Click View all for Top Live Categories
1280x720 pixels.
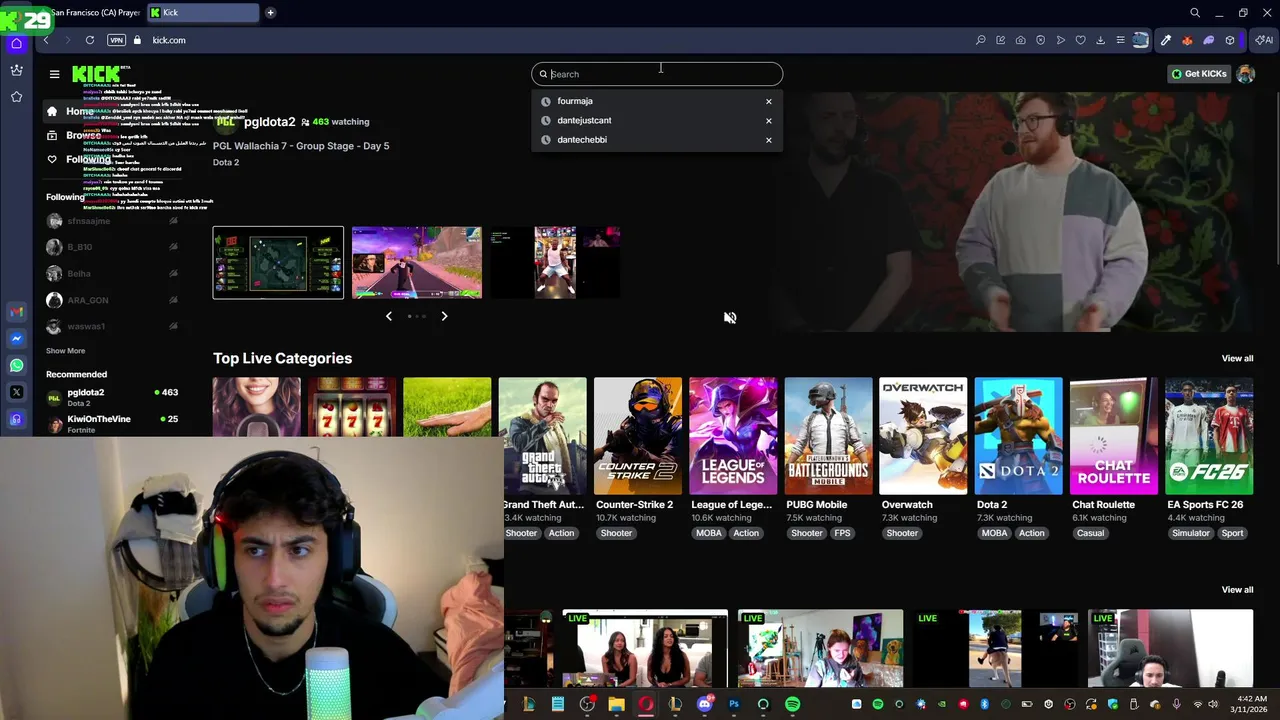[x=1237, y=358]
